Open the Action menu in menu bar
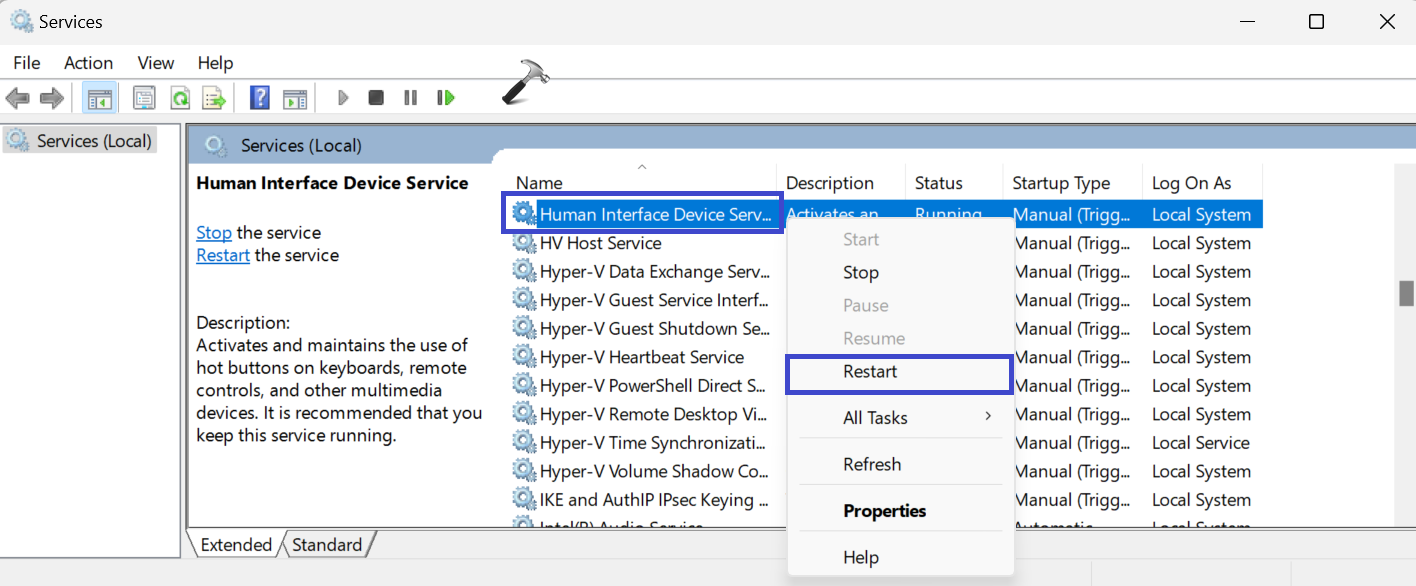This screenshot has height=586, width=1416. [88, 63]
